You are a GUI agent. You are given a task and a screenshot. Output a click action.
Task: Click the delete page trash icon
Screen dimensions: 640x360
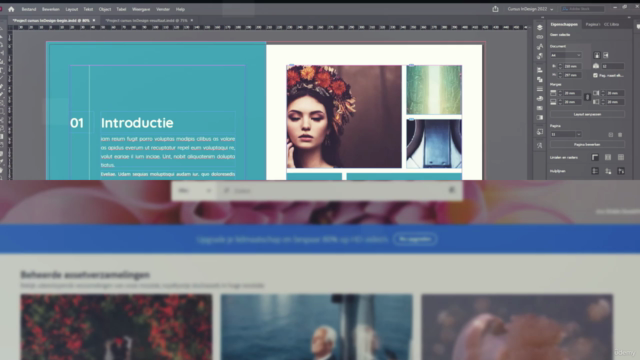(x=620, y=134)
